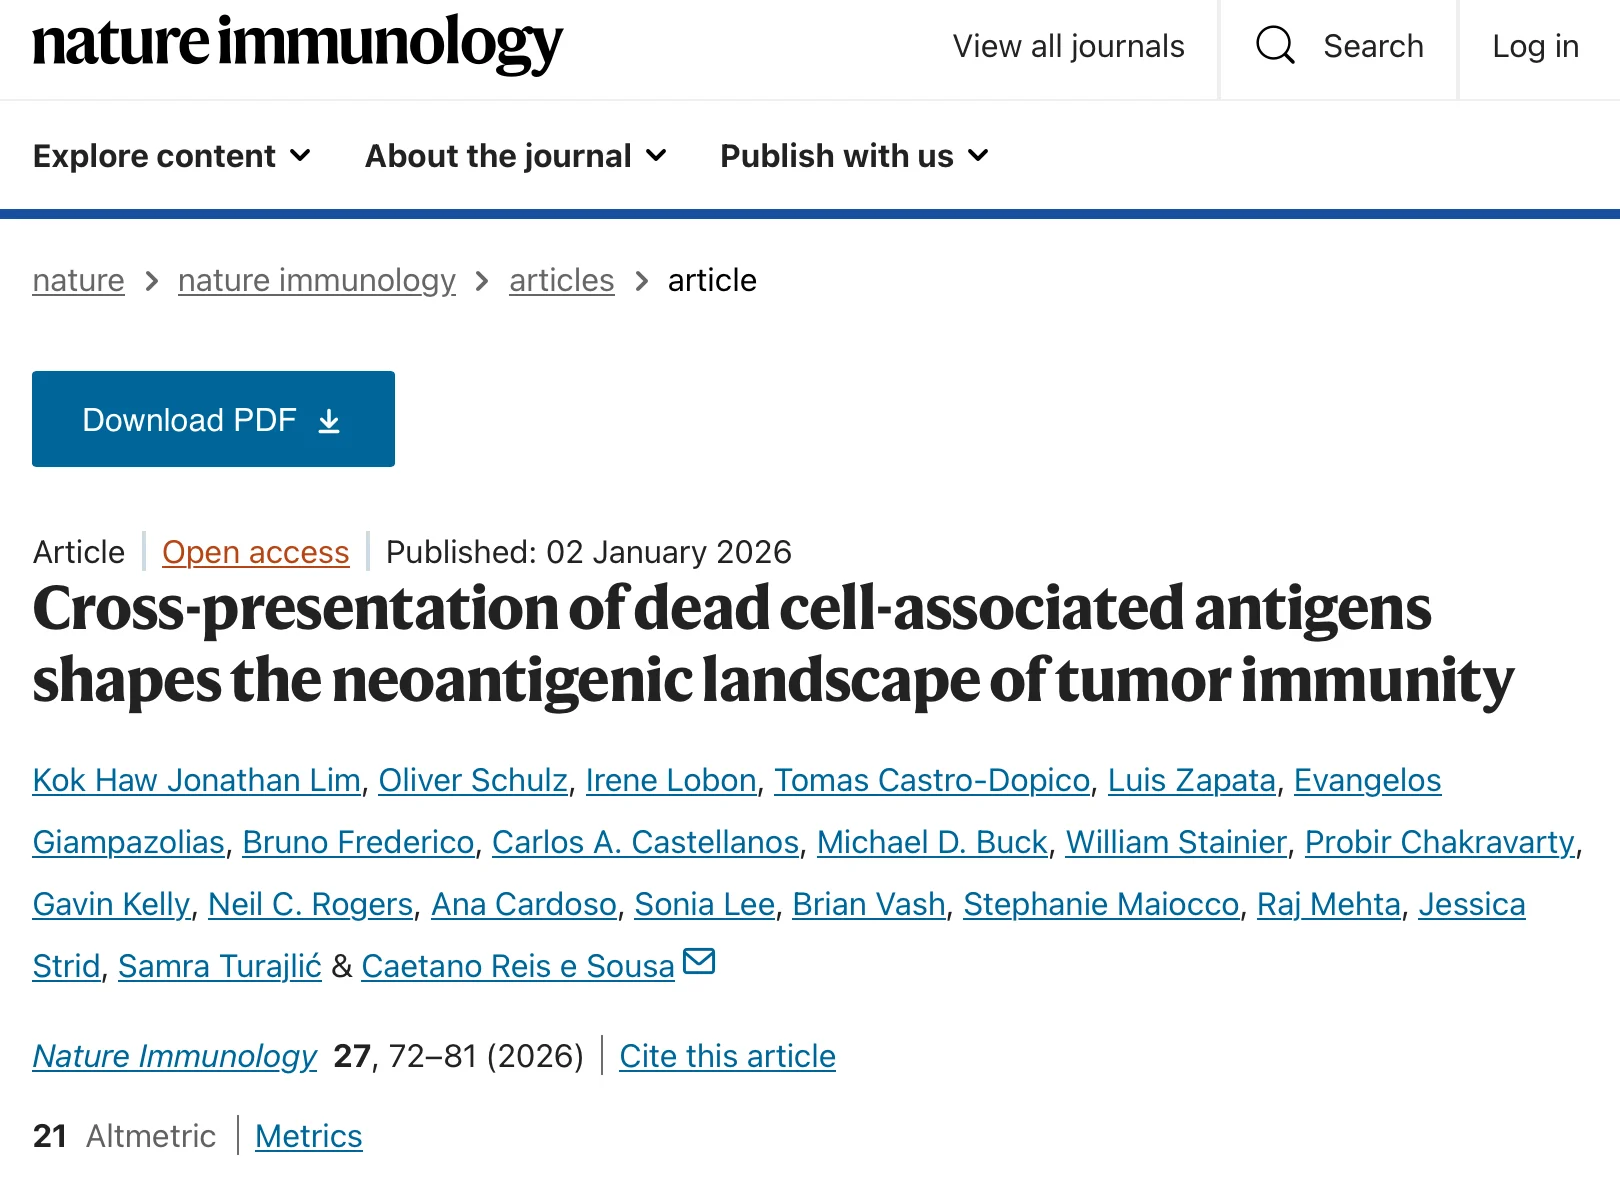Viewport: 1620px width, 1181px height.
Task: View the article Metrics link
Action: point(308,1136)
